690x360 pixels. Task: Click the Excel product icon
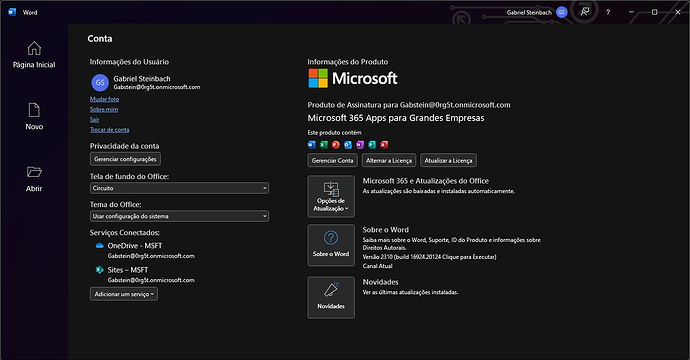(323, 144)
